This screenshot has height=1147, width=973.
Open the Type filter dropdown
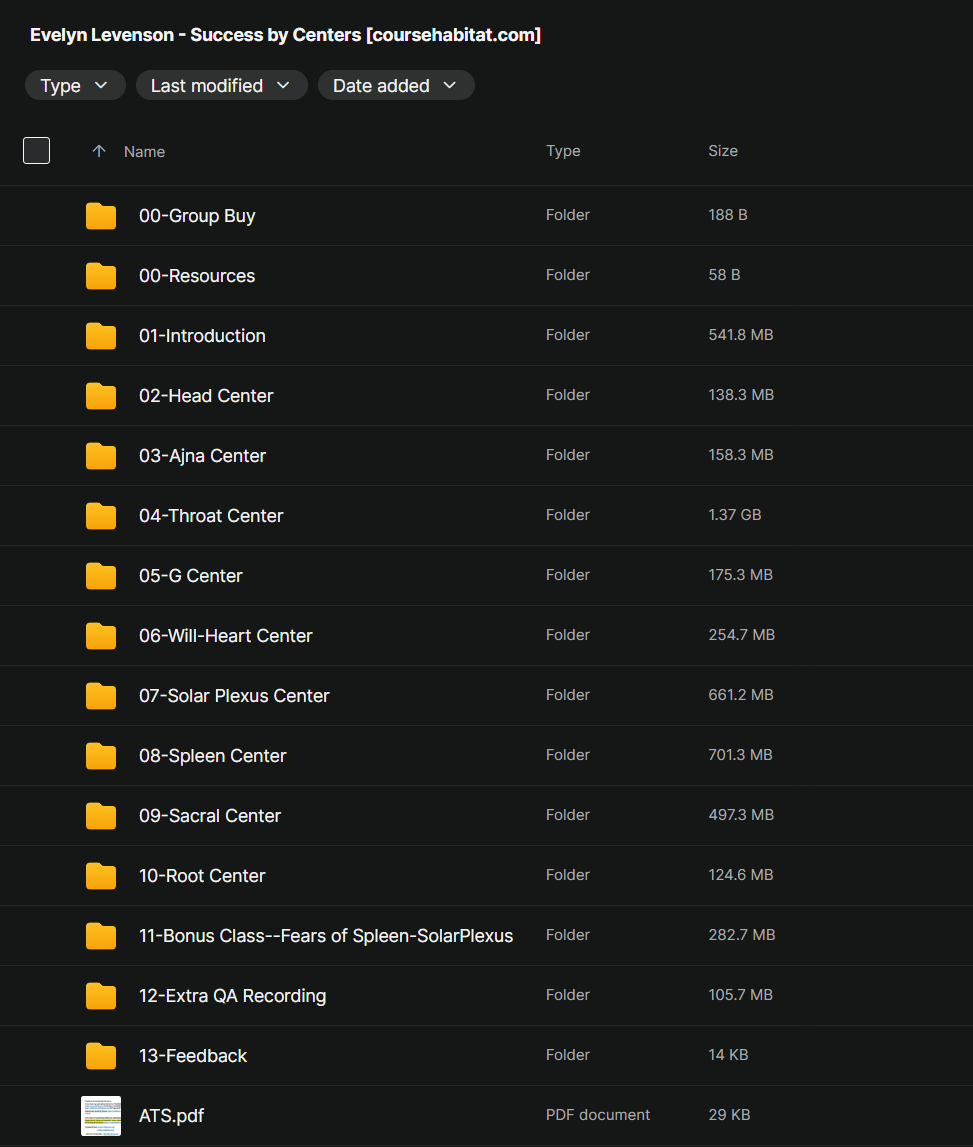[x=75, y=86]
